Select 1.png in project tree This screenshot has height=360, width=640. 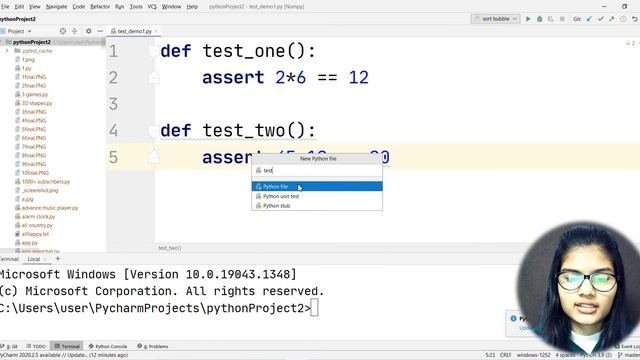28,60
